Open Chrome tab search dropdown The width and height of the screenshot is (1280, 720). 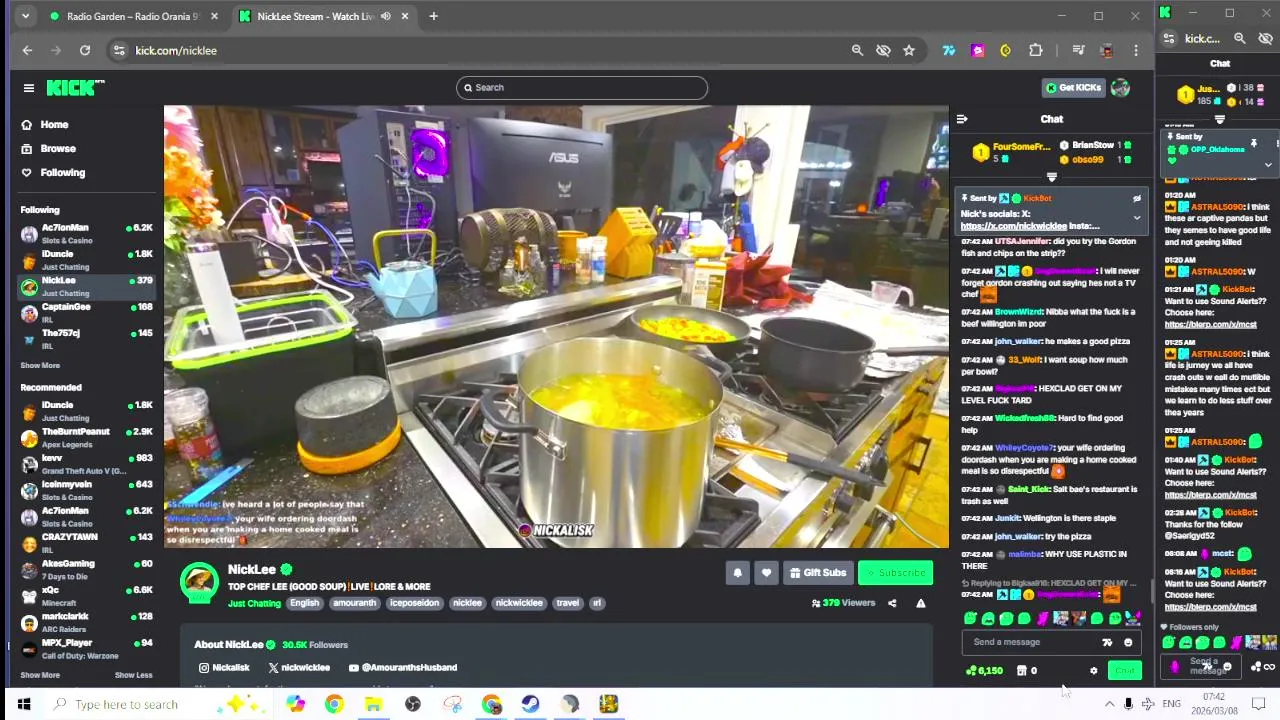tap(25, 16)
